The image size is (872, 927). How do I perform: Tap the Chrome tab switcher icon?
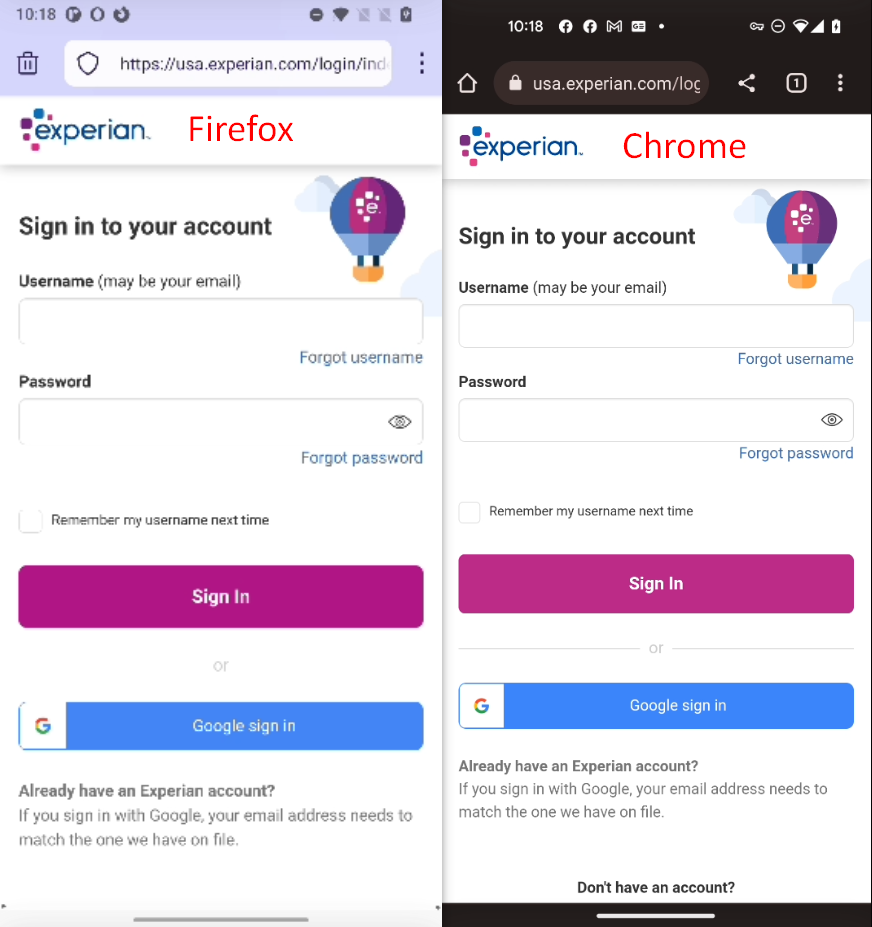point(796,83)
